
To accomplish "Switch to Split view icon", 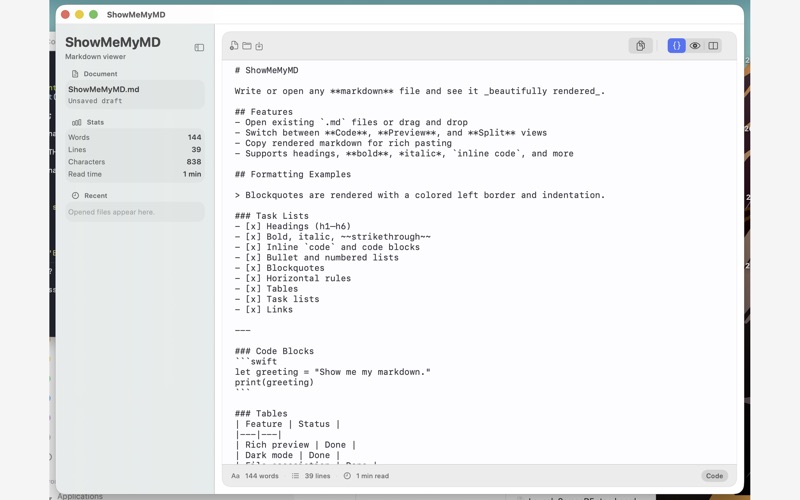I will 713,46.
